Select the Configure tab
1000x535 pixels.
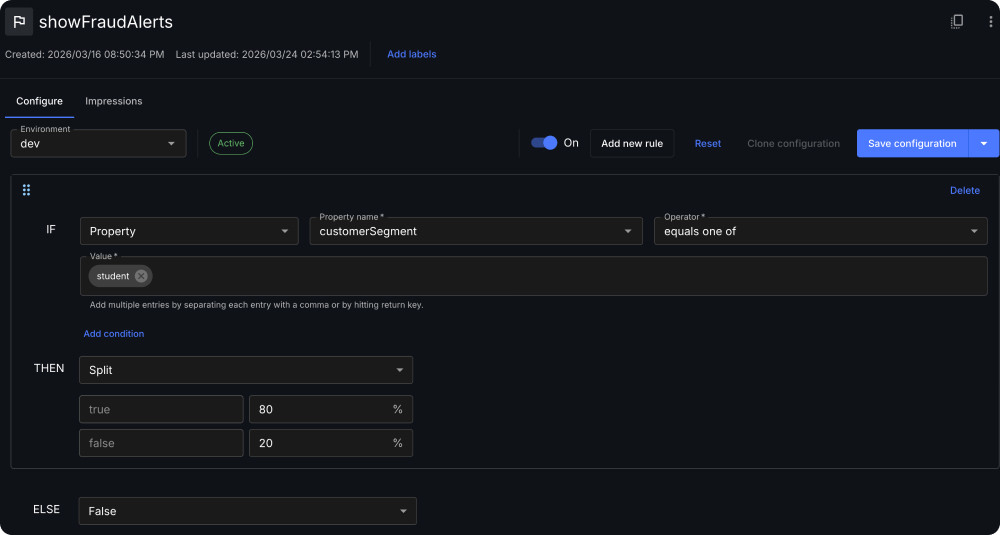[x=40, y=101]
